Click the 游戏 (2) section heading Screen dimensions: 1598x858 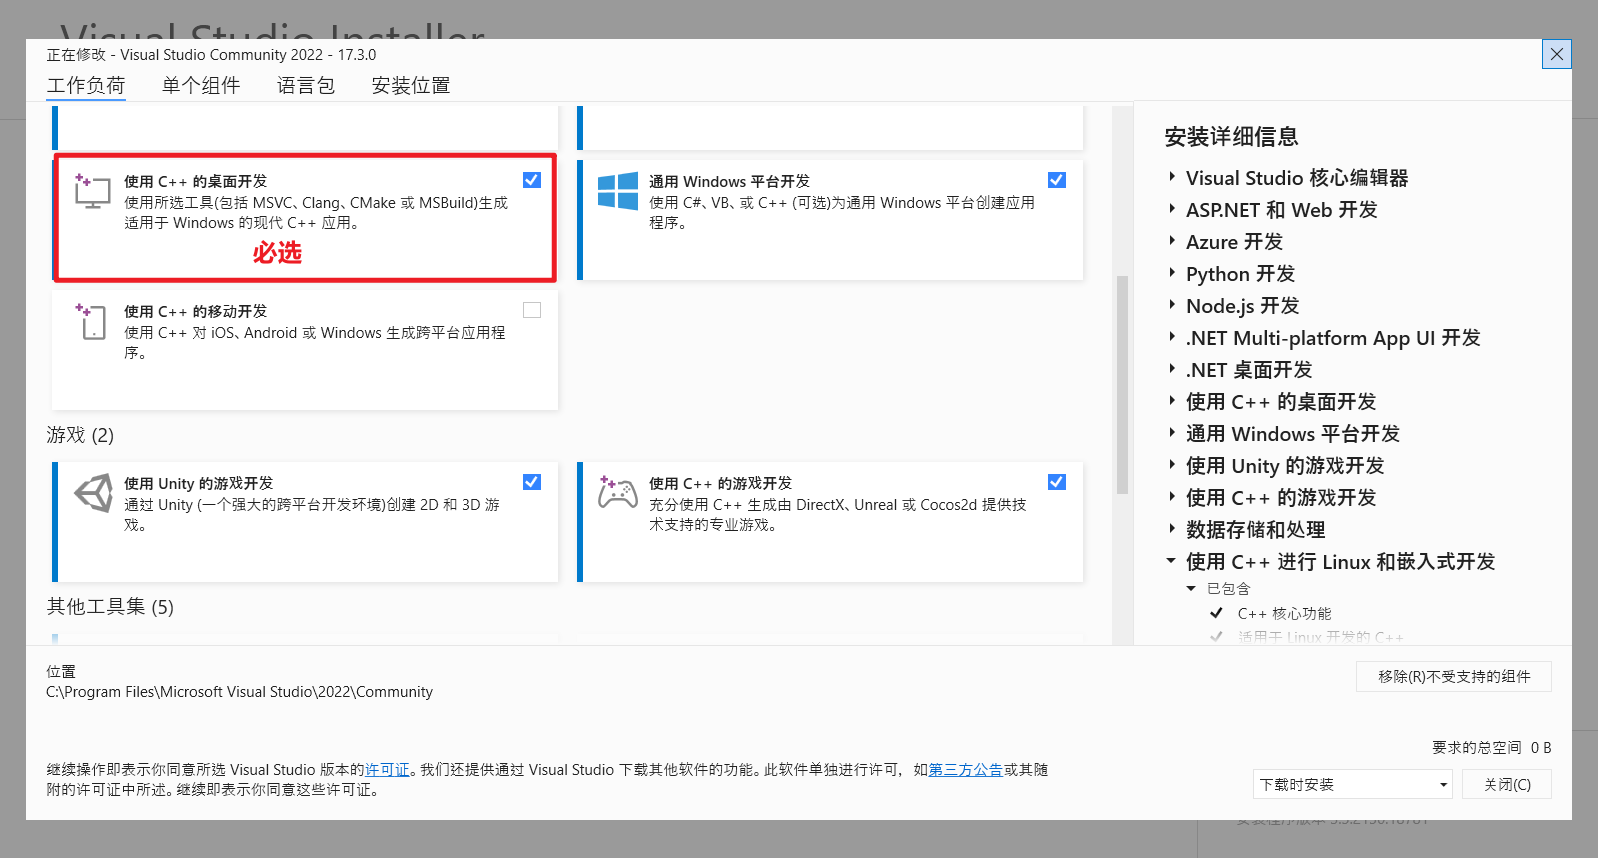click(x=80, y=435)
